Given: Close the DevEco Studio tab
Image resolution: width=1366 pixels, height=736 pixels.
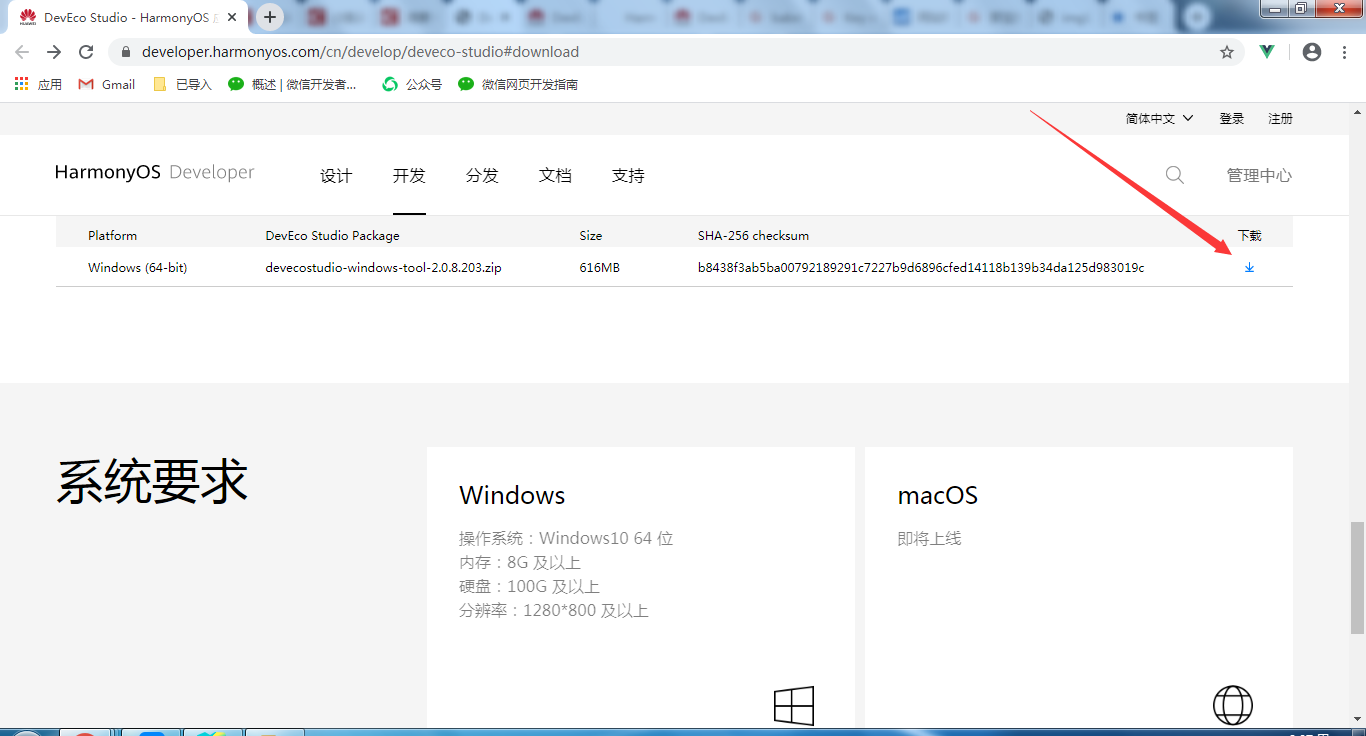Looking at the screenshot, I should point(232,17).
